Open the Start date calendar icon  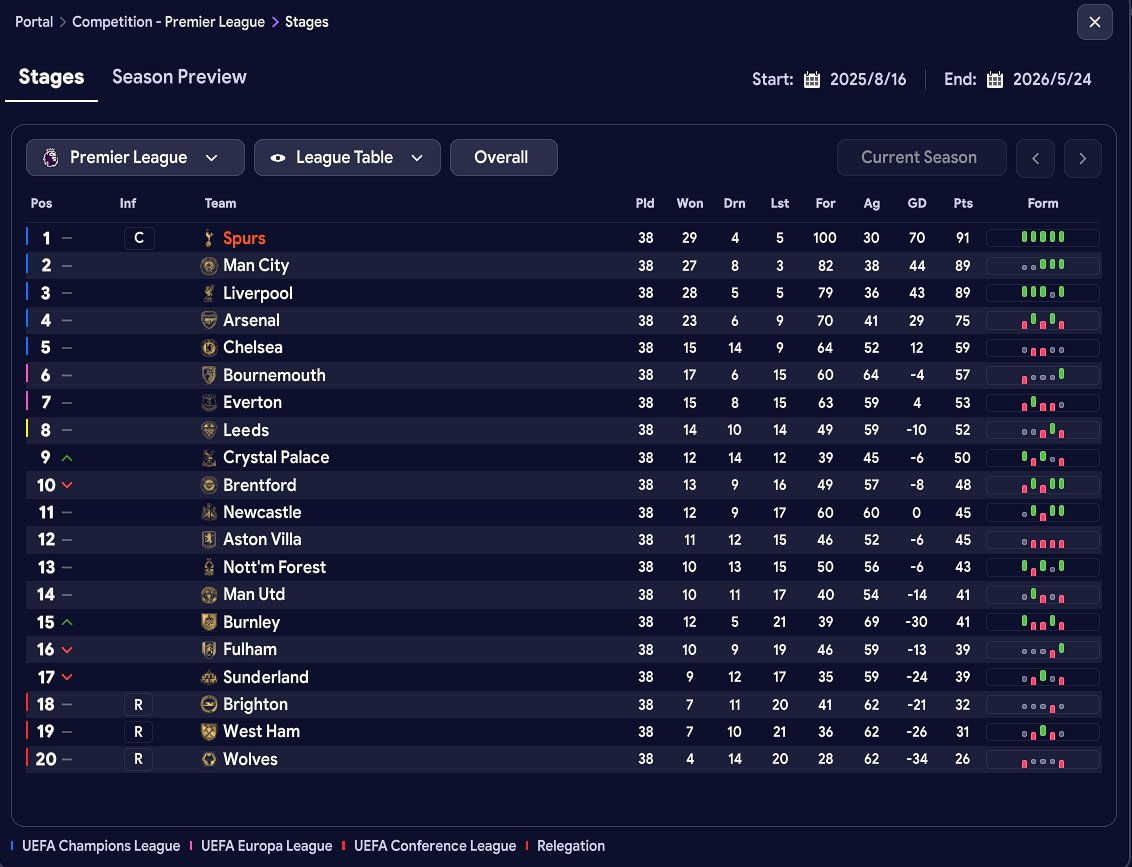coord(812,80)
